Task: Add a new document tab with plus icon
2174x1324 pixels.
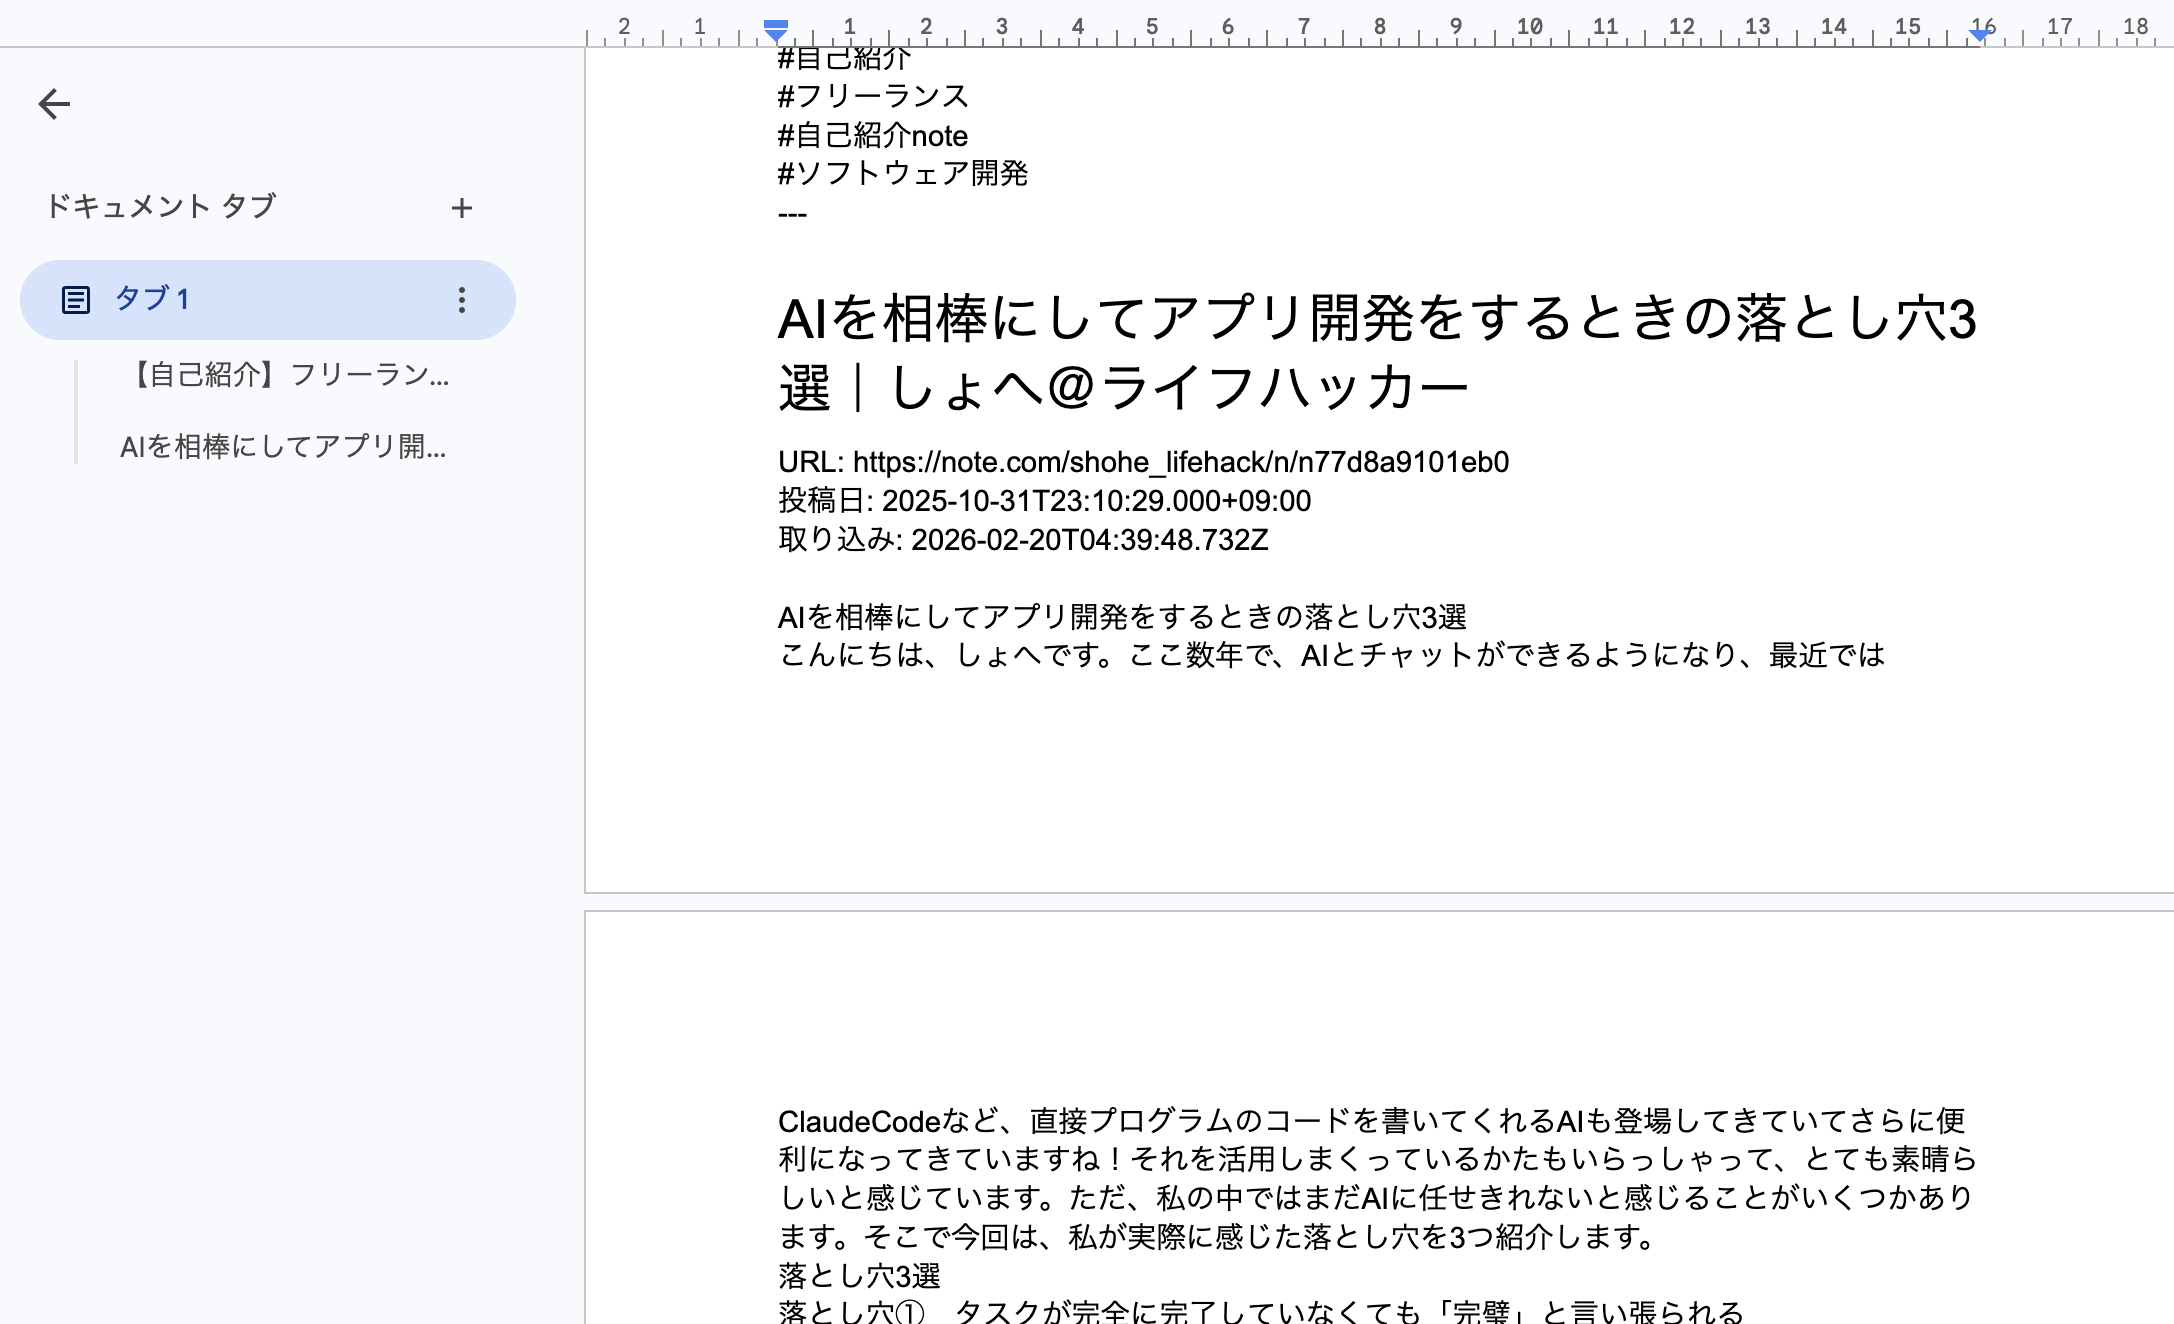Action: pyautogui.click(x=461, y=208)
